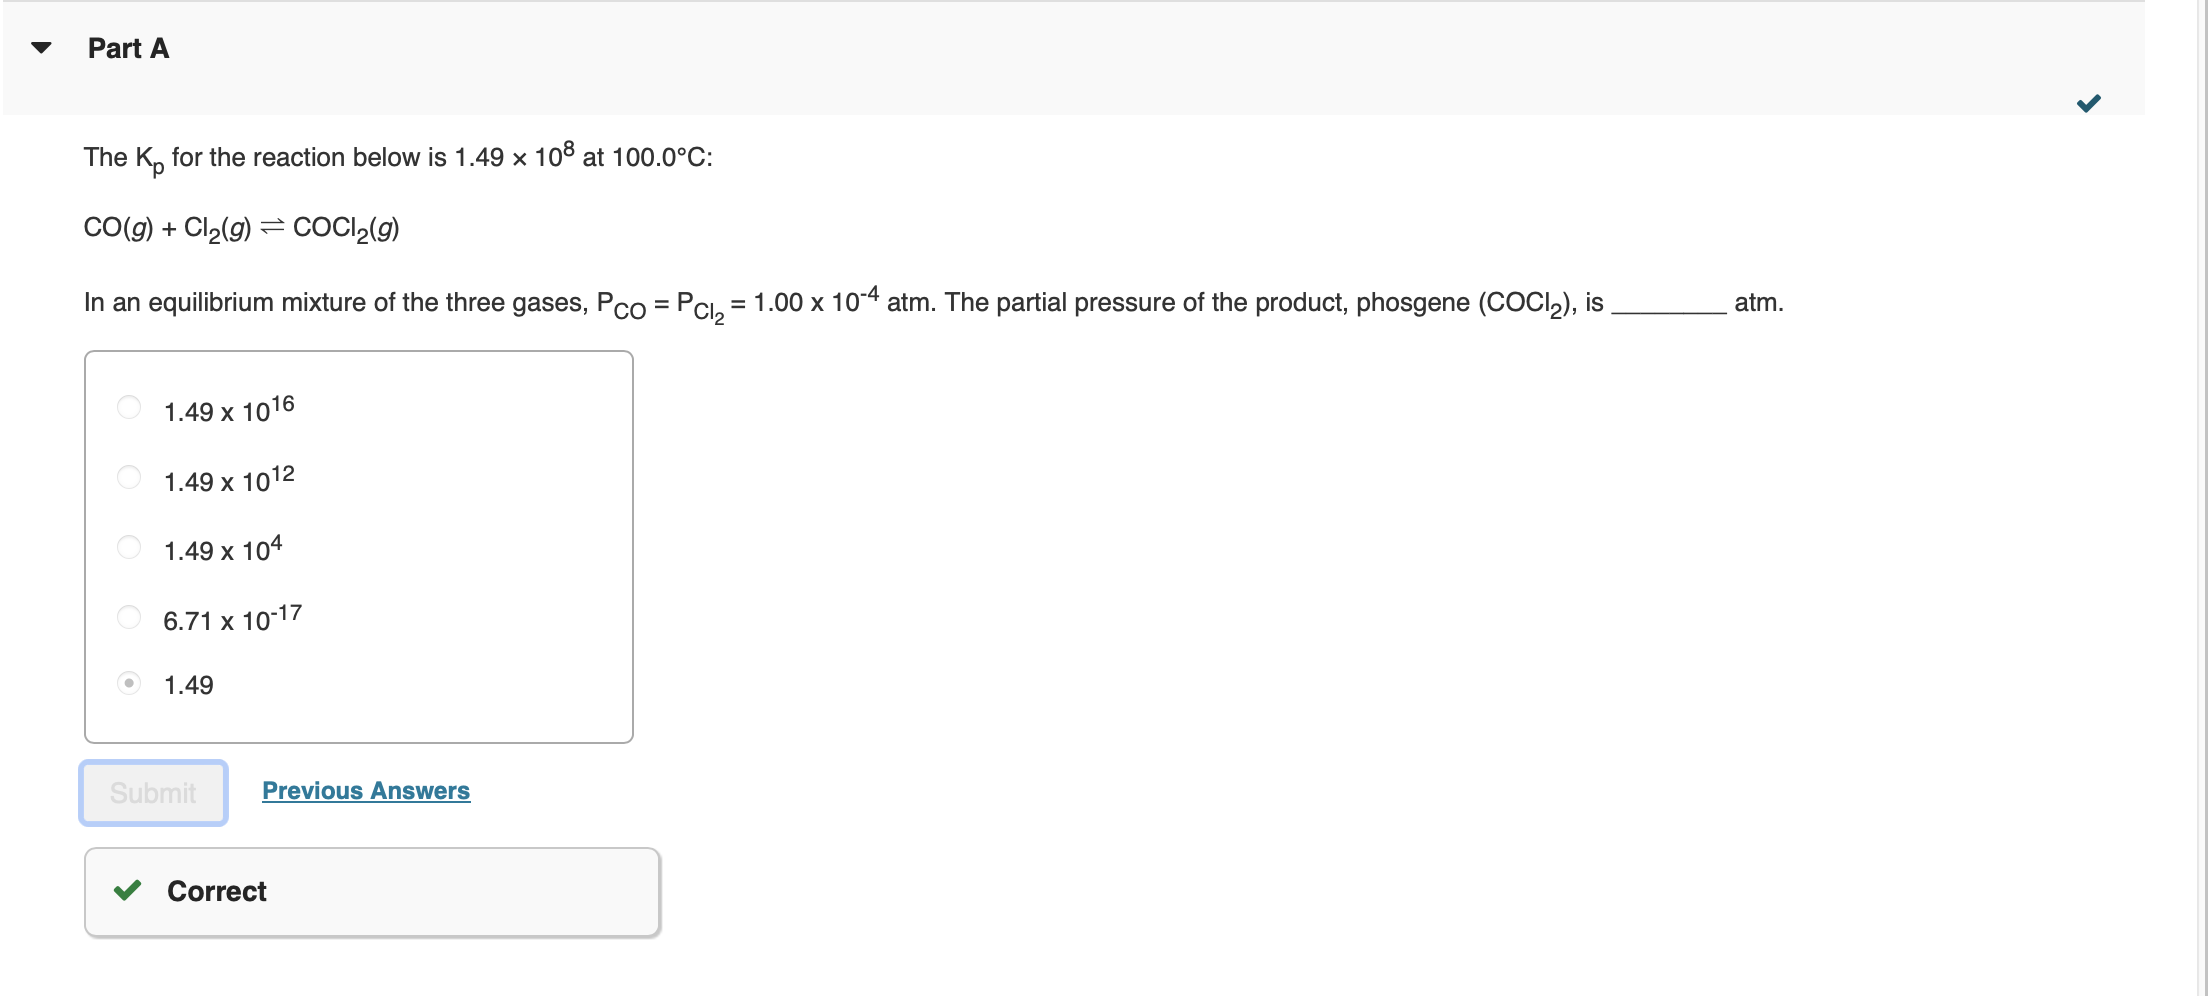Click the Part A heading

tap(128, 47)
